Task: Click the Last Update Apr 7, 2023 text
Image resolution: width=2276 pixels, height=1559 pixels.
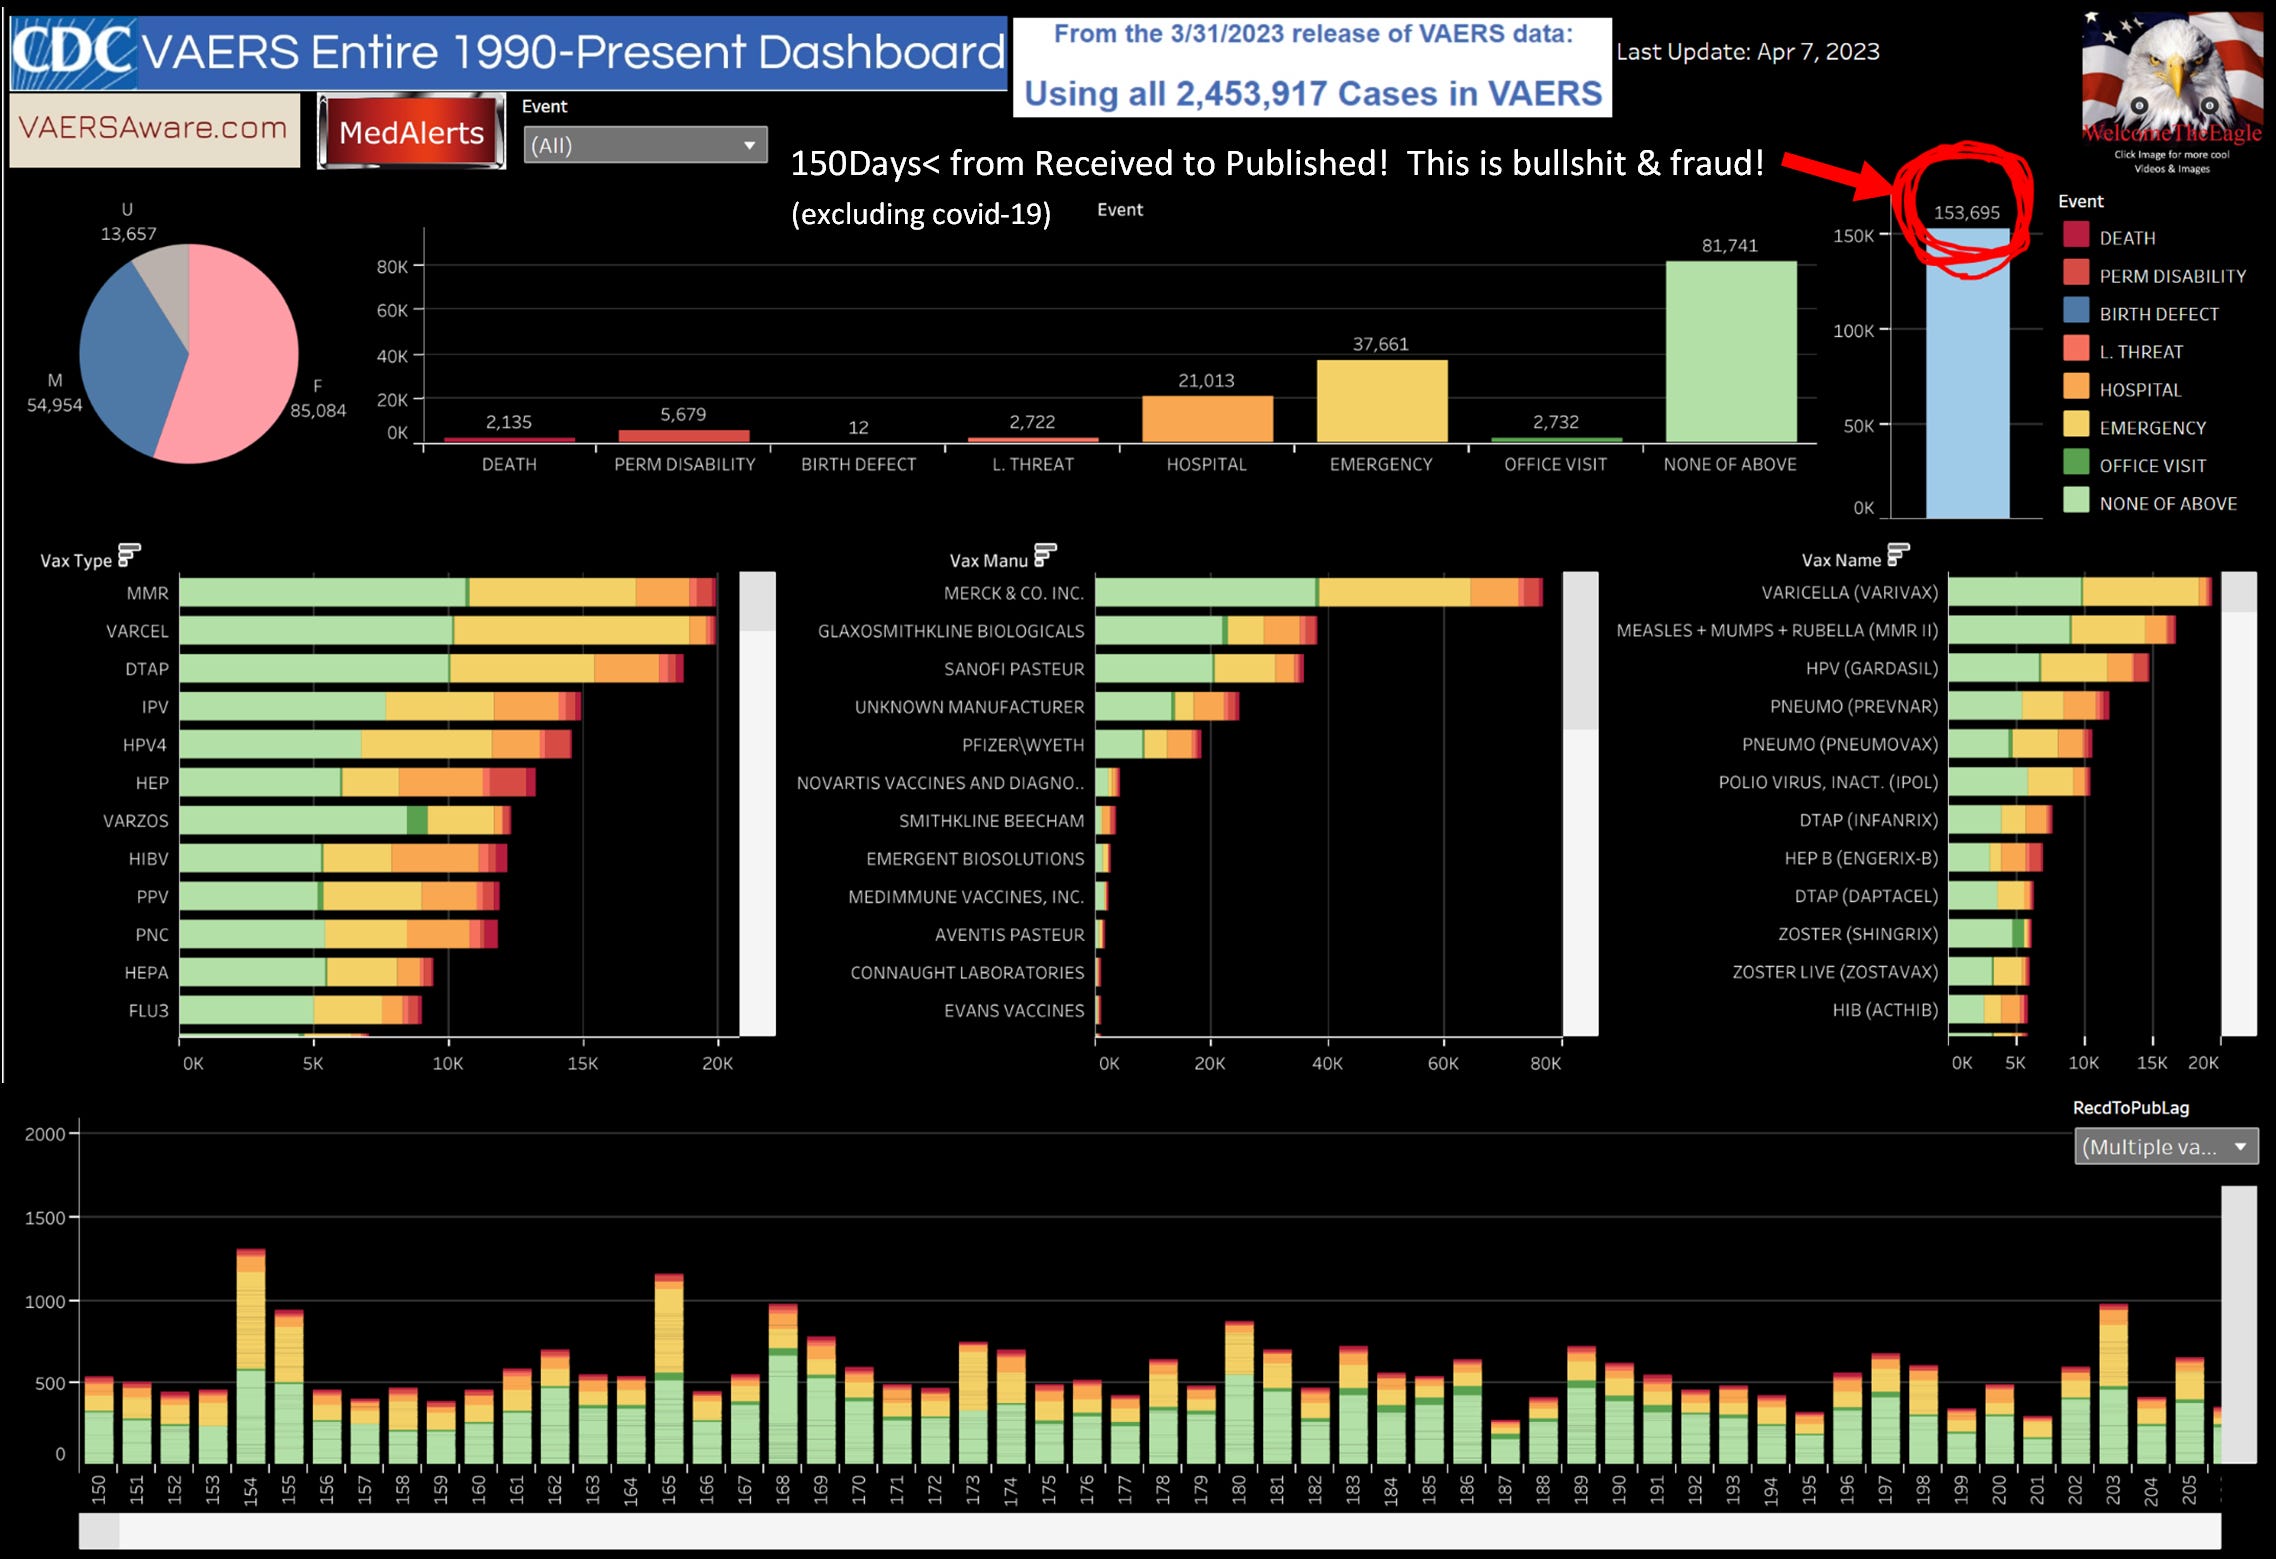Action: coord(1748,51)
